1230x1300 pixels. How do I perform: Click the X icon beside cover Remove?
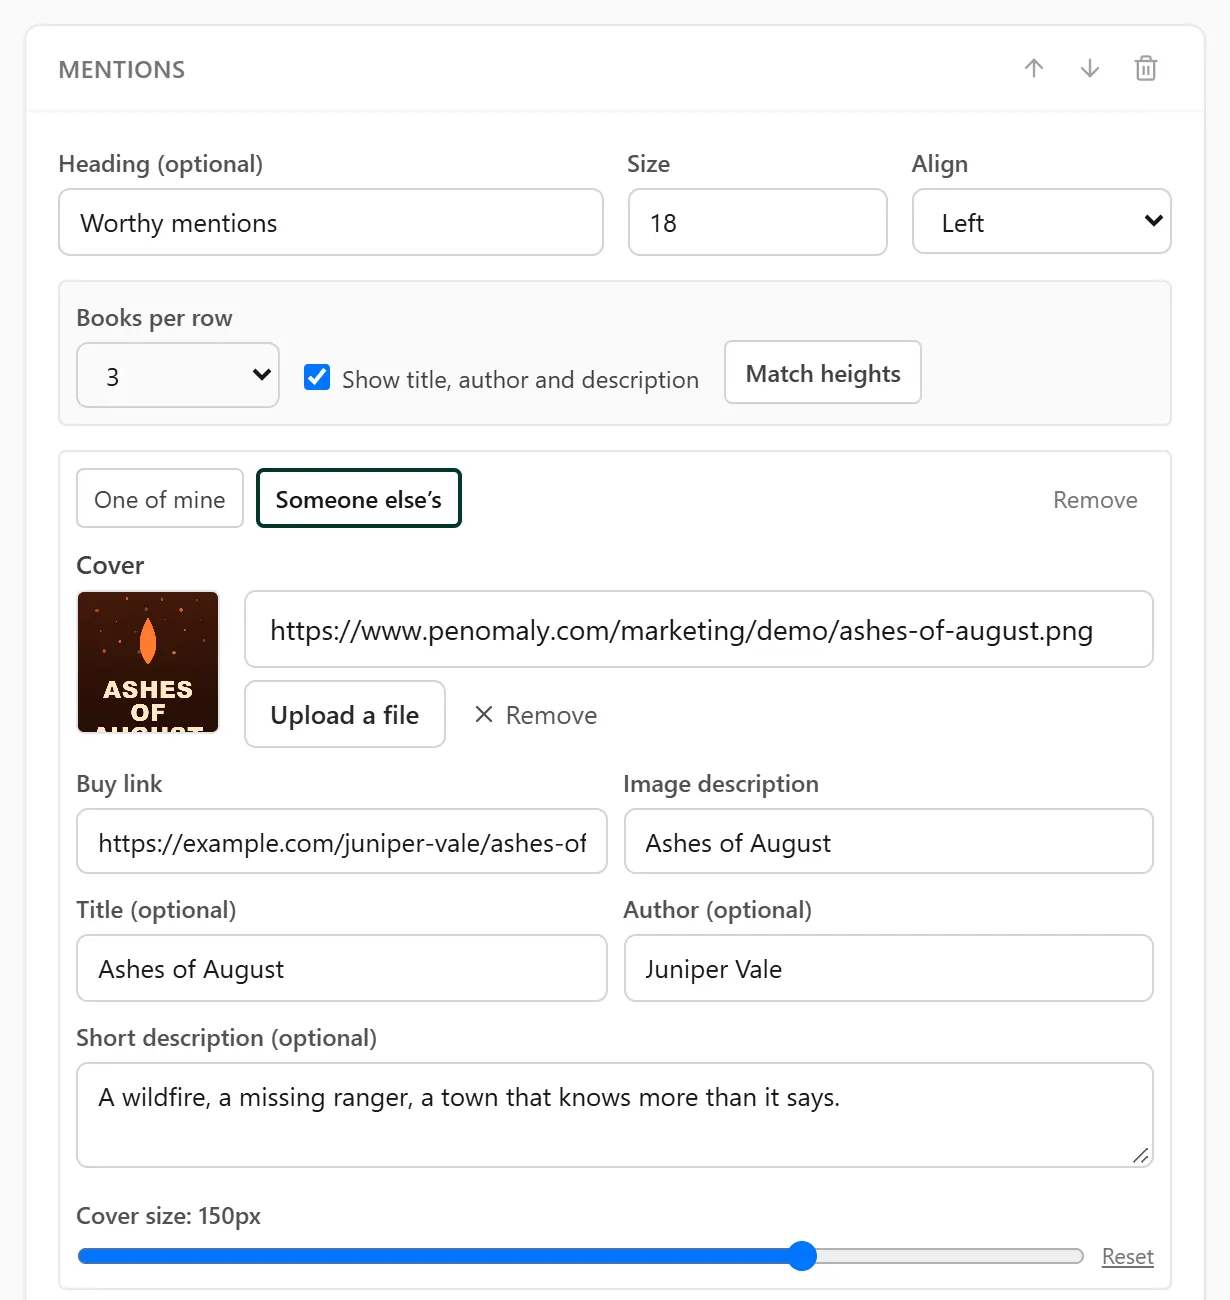pos(484,714)
